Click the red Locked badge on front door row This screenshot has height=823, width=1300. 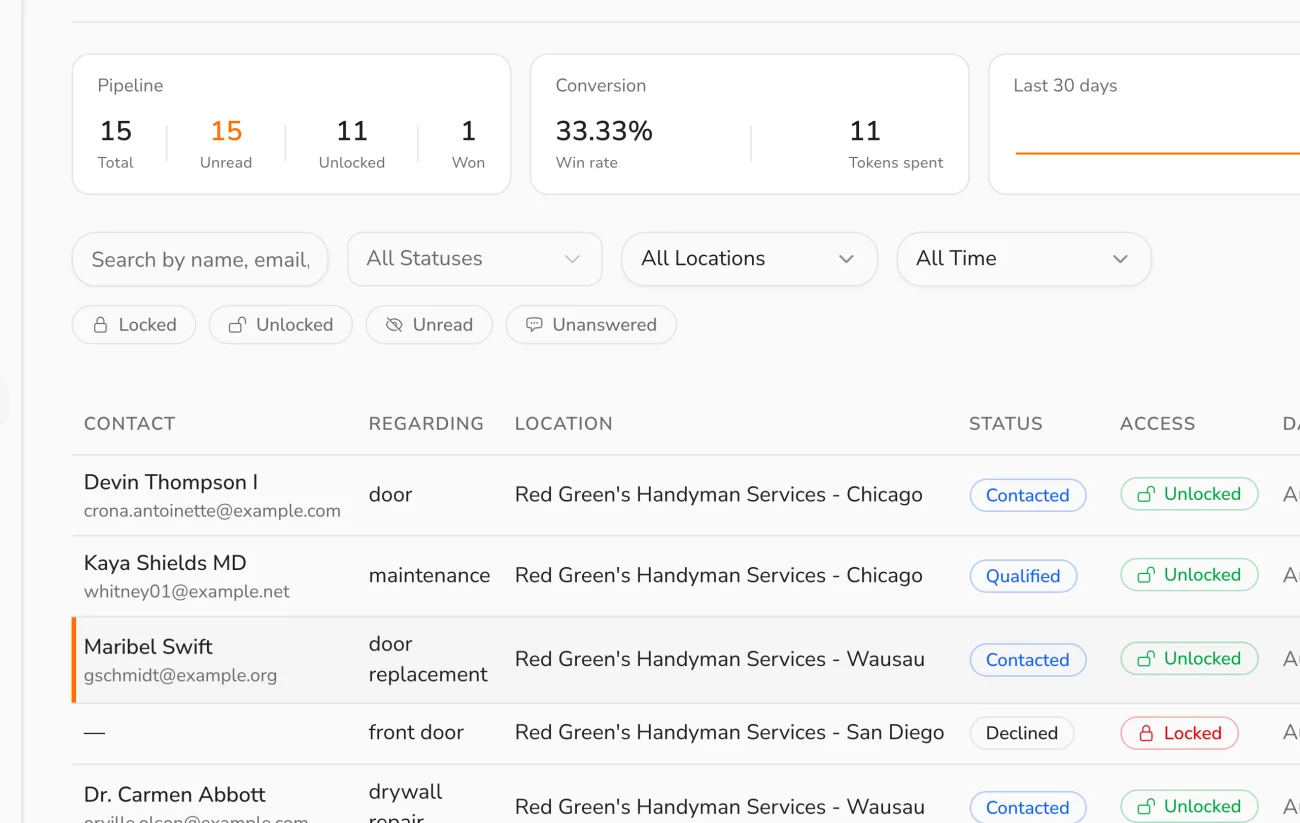click(x=1180, y=733)
